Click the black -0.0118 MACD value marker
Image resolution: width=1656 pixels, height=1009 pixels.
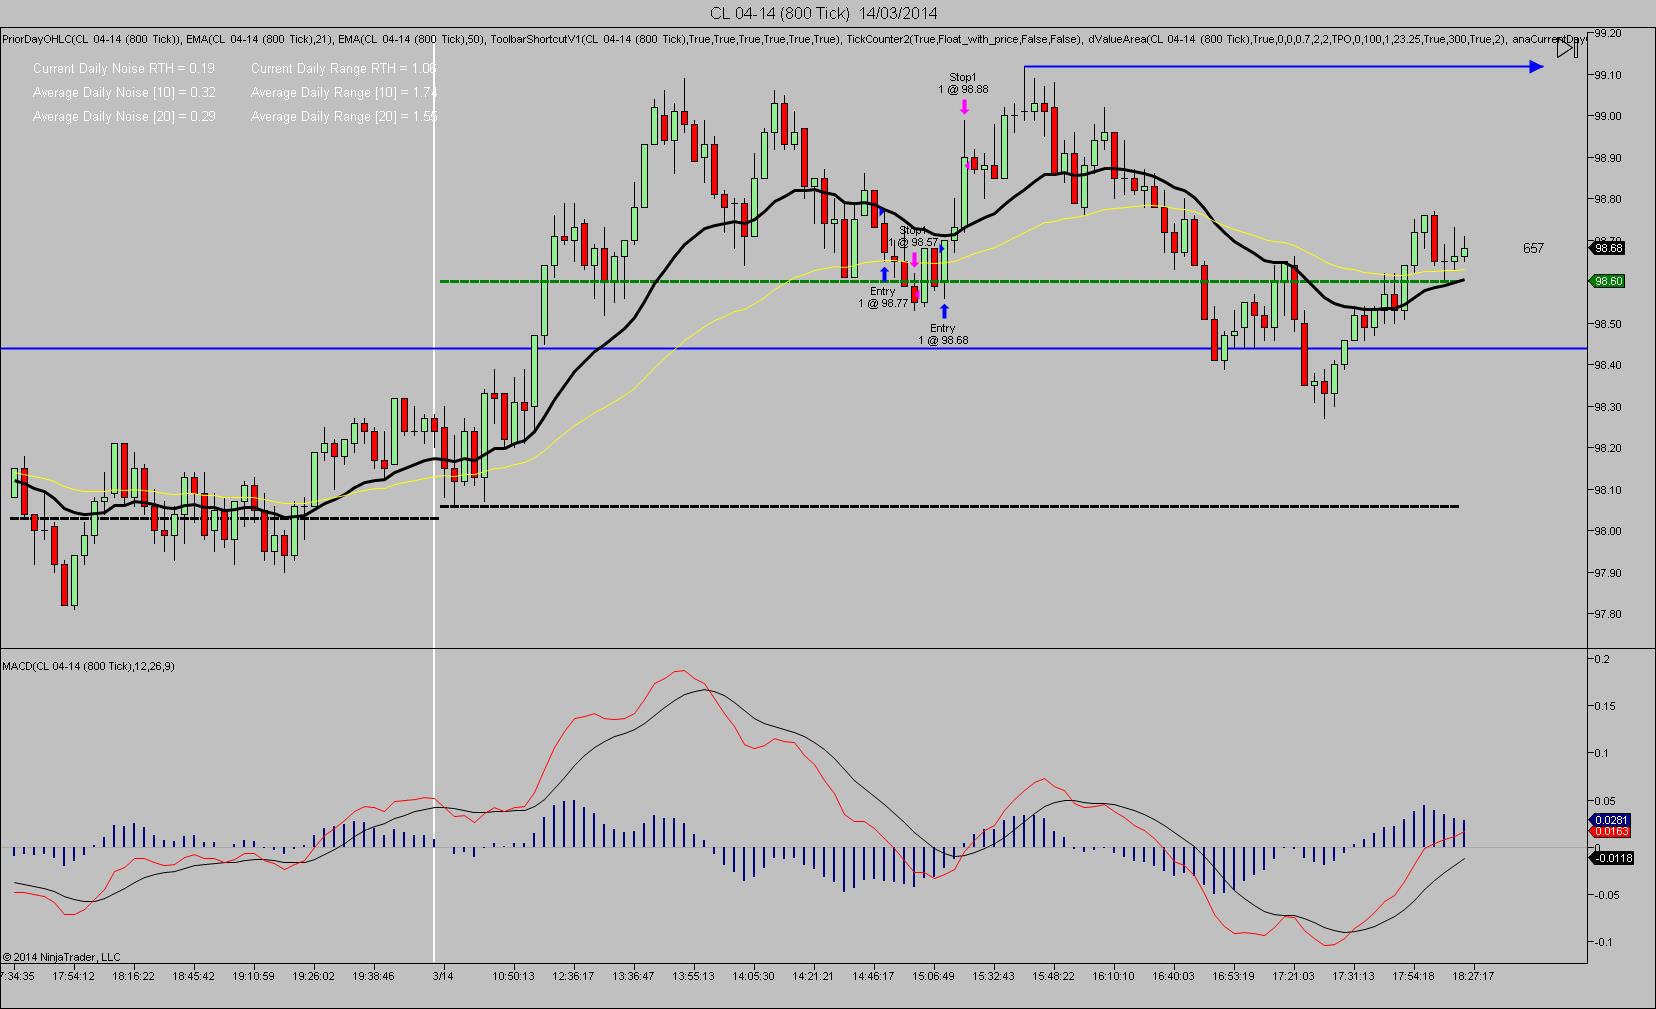tap(1610, 858)
